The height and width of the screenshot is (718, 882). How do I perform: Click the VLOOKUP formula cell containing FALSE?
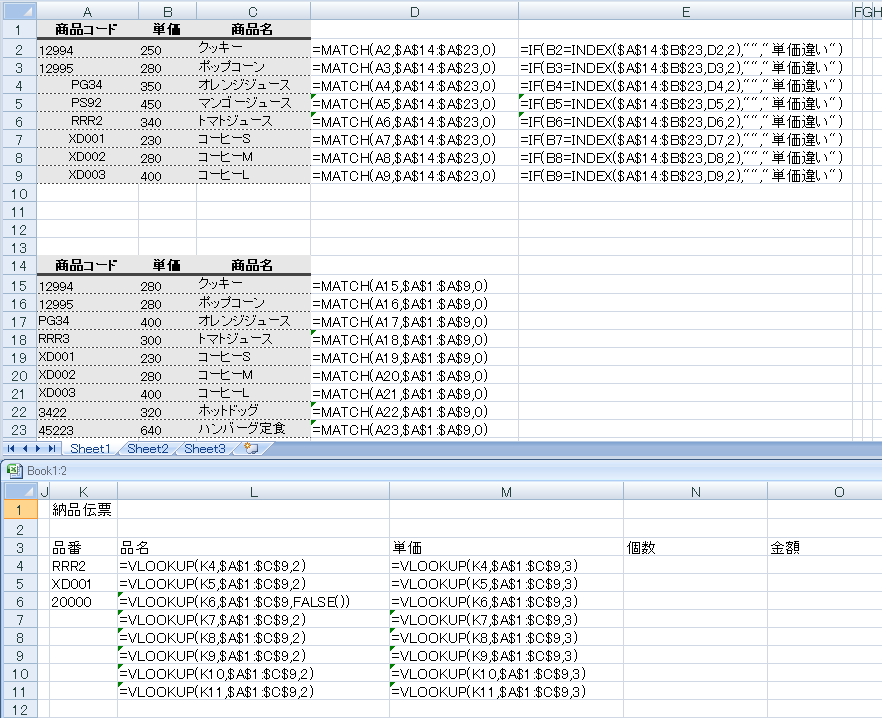[253, 601]
